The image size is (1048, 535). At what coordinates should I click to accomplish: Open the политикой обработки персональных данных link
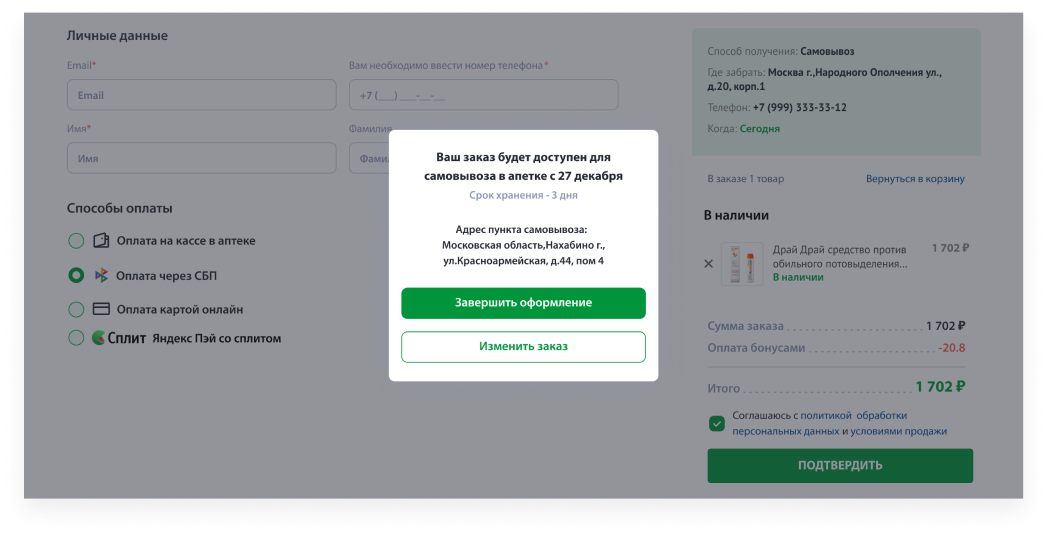(820, 423)
